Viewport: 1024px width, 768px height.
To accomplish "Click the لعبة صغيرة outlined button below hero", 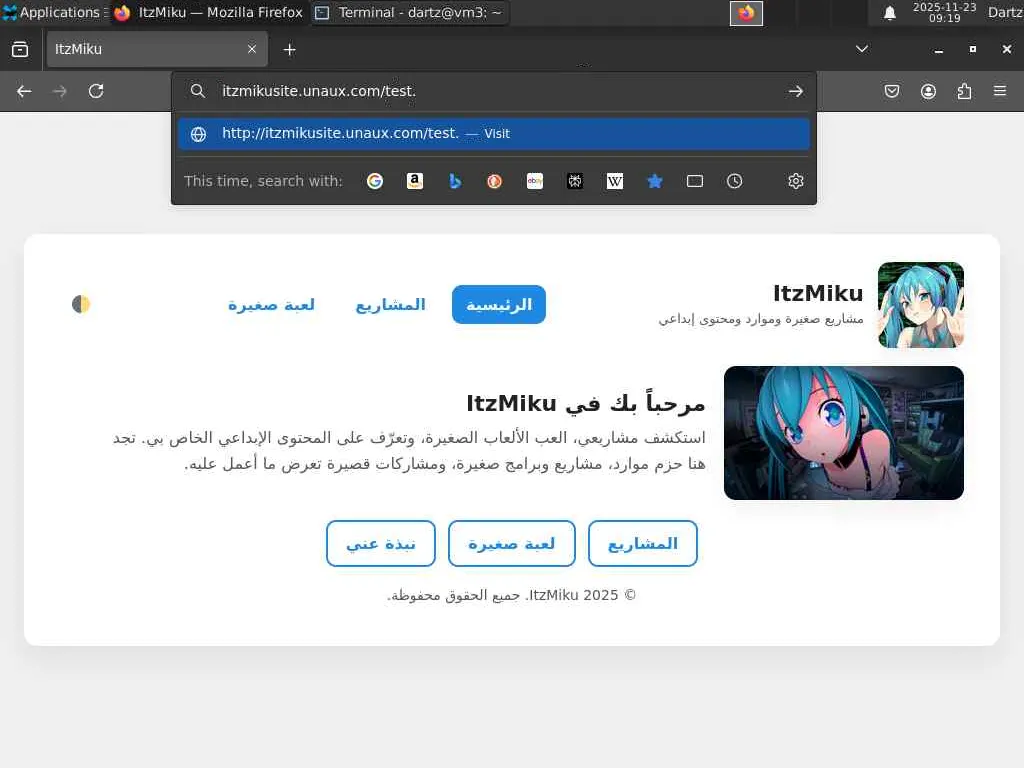I will point(511,543).
